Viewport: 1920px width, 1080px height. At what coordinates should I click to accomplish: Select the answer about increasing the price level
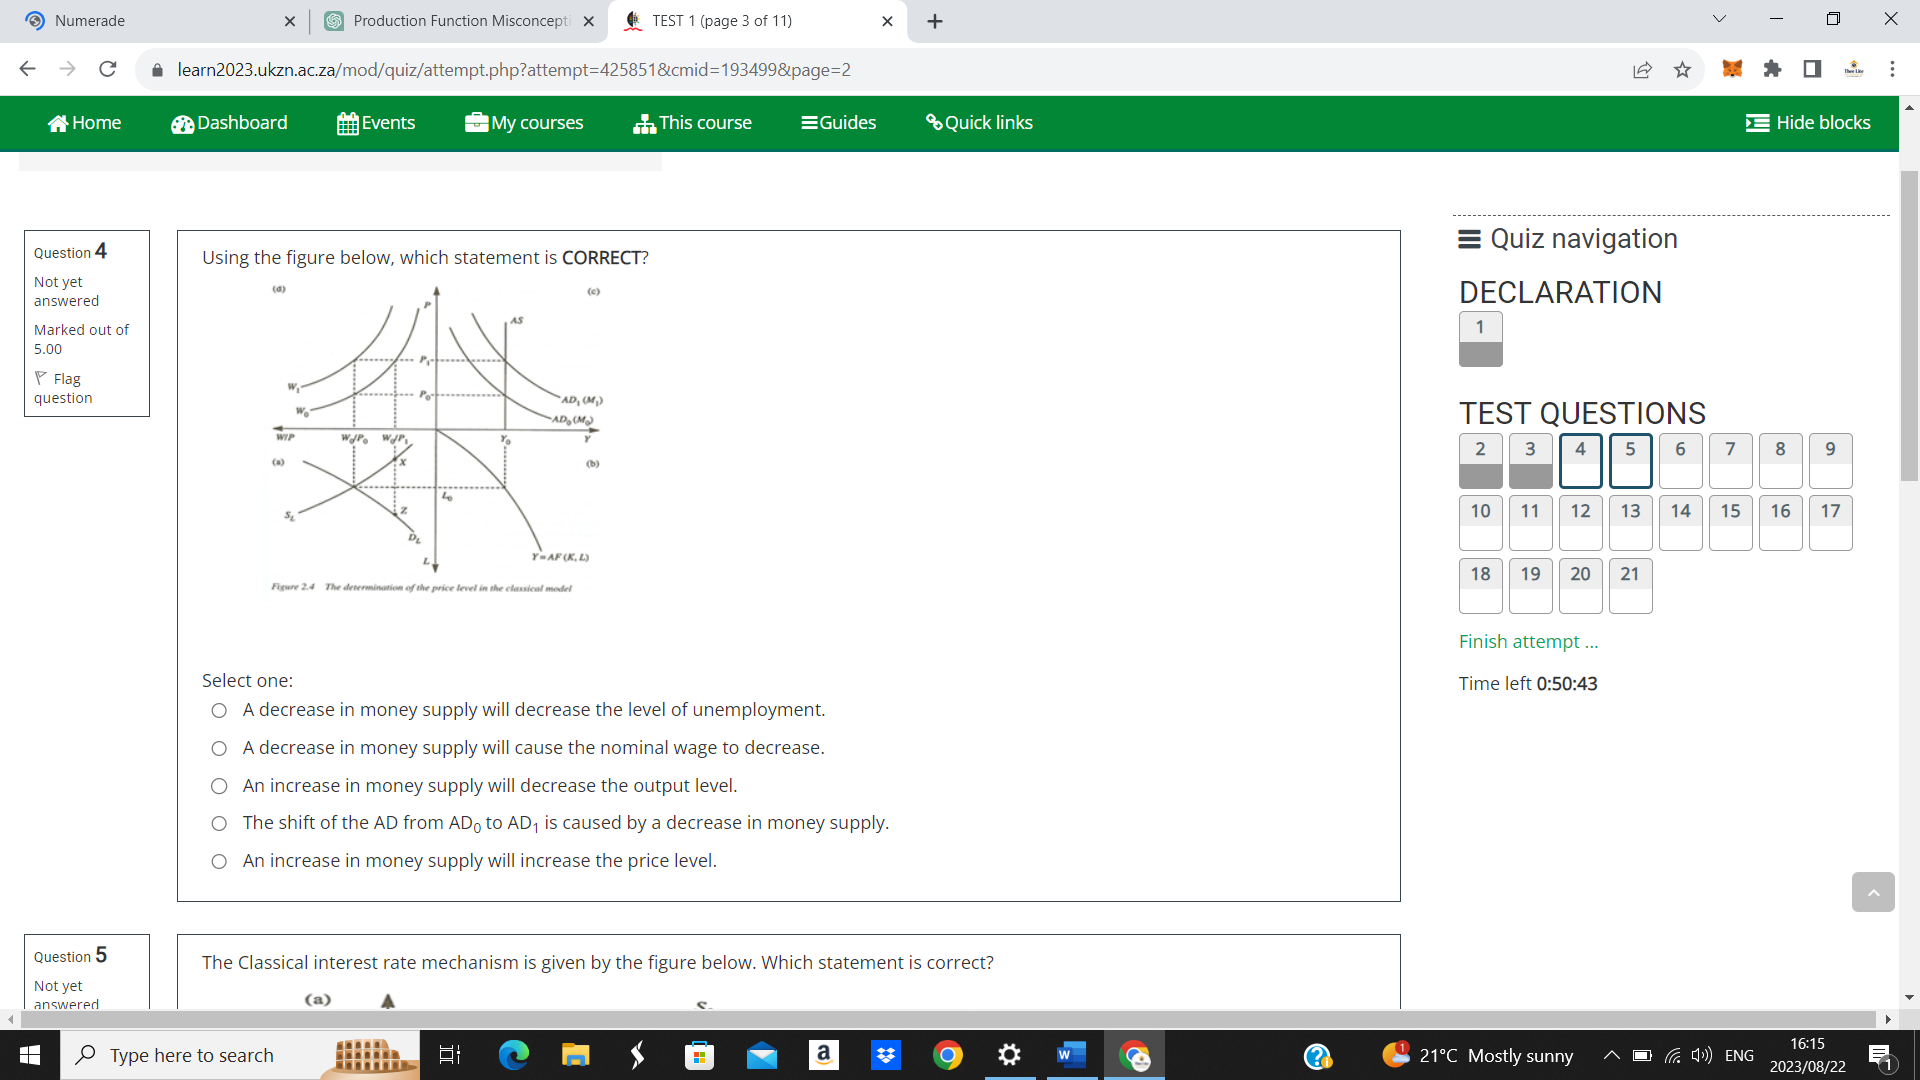[x=219, y=861]
